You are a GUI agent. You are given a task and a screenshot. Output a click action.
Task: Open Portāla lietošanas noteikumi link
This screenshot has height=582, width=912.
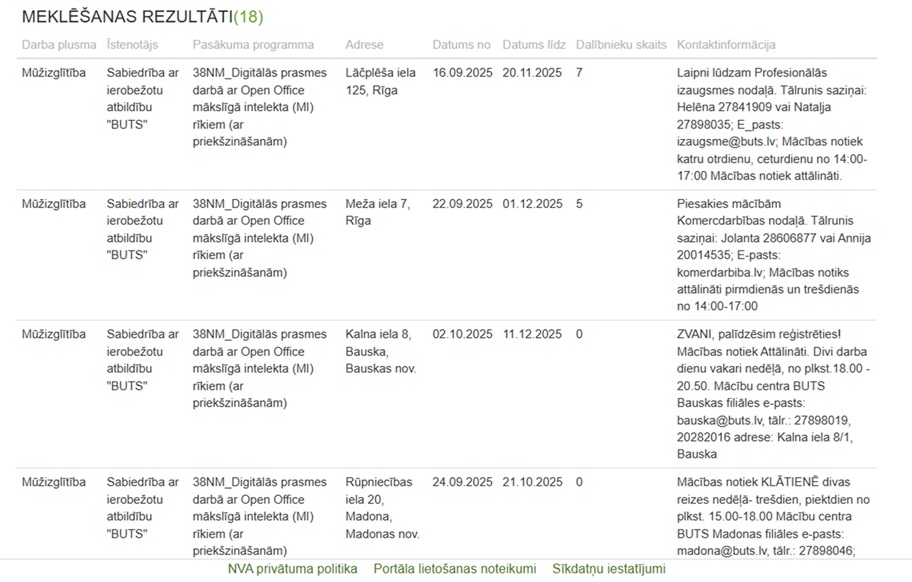click(455, 569)
